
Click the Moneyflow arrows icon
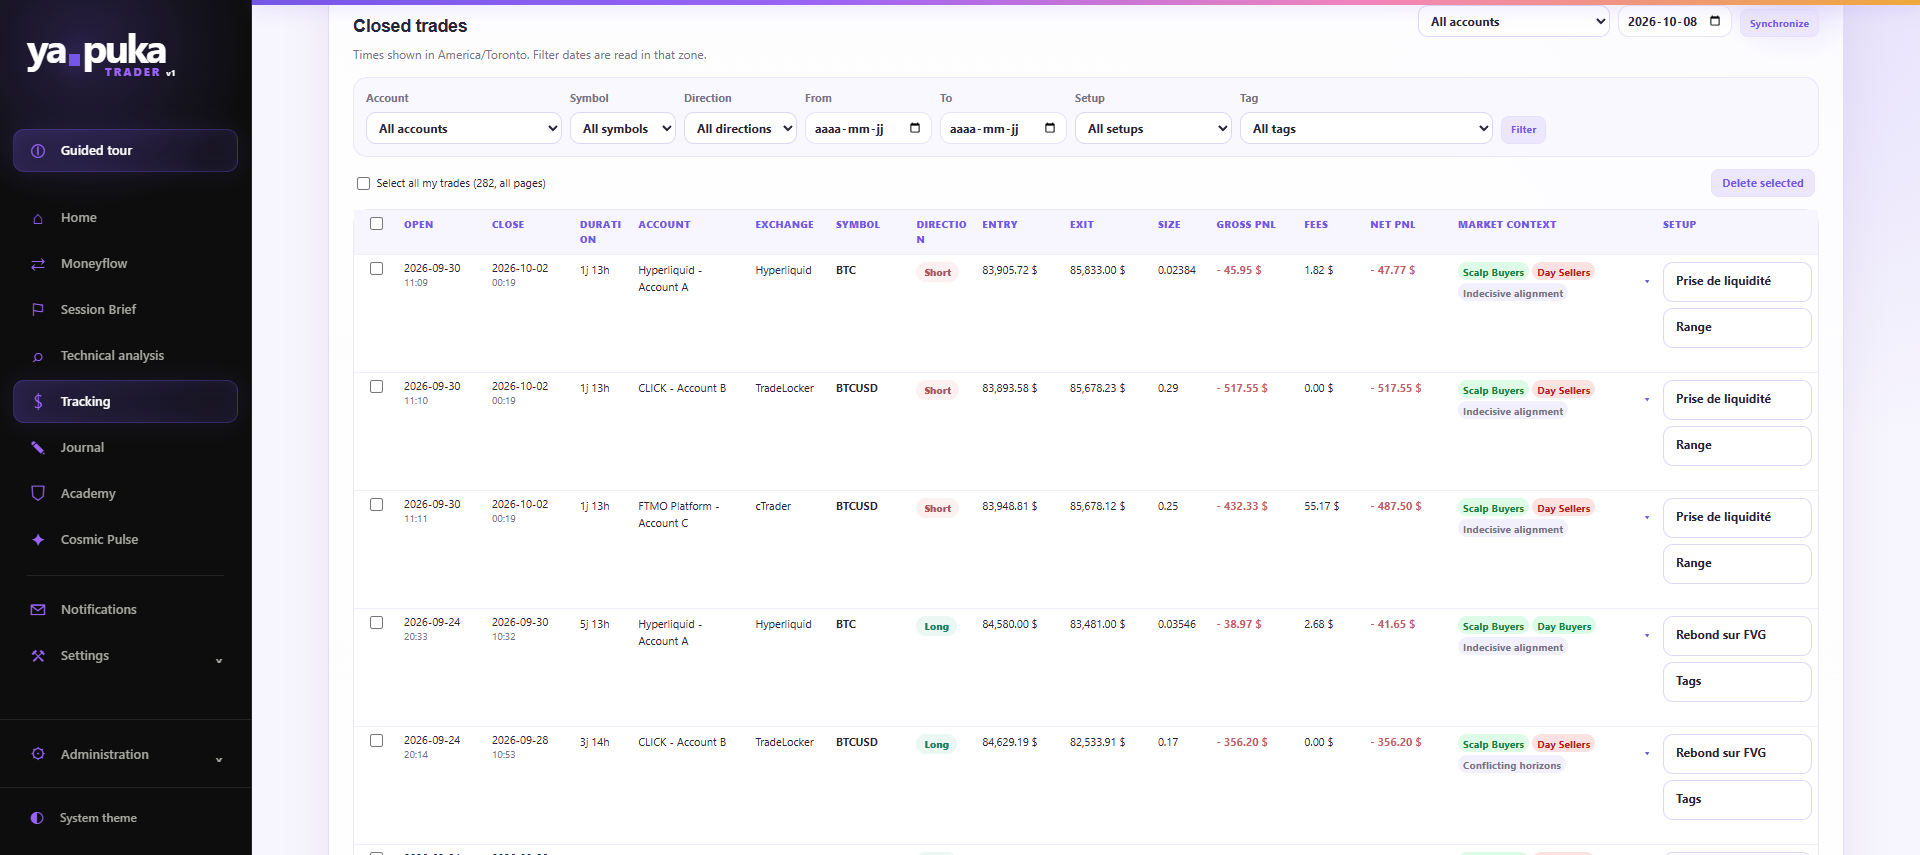38,264
